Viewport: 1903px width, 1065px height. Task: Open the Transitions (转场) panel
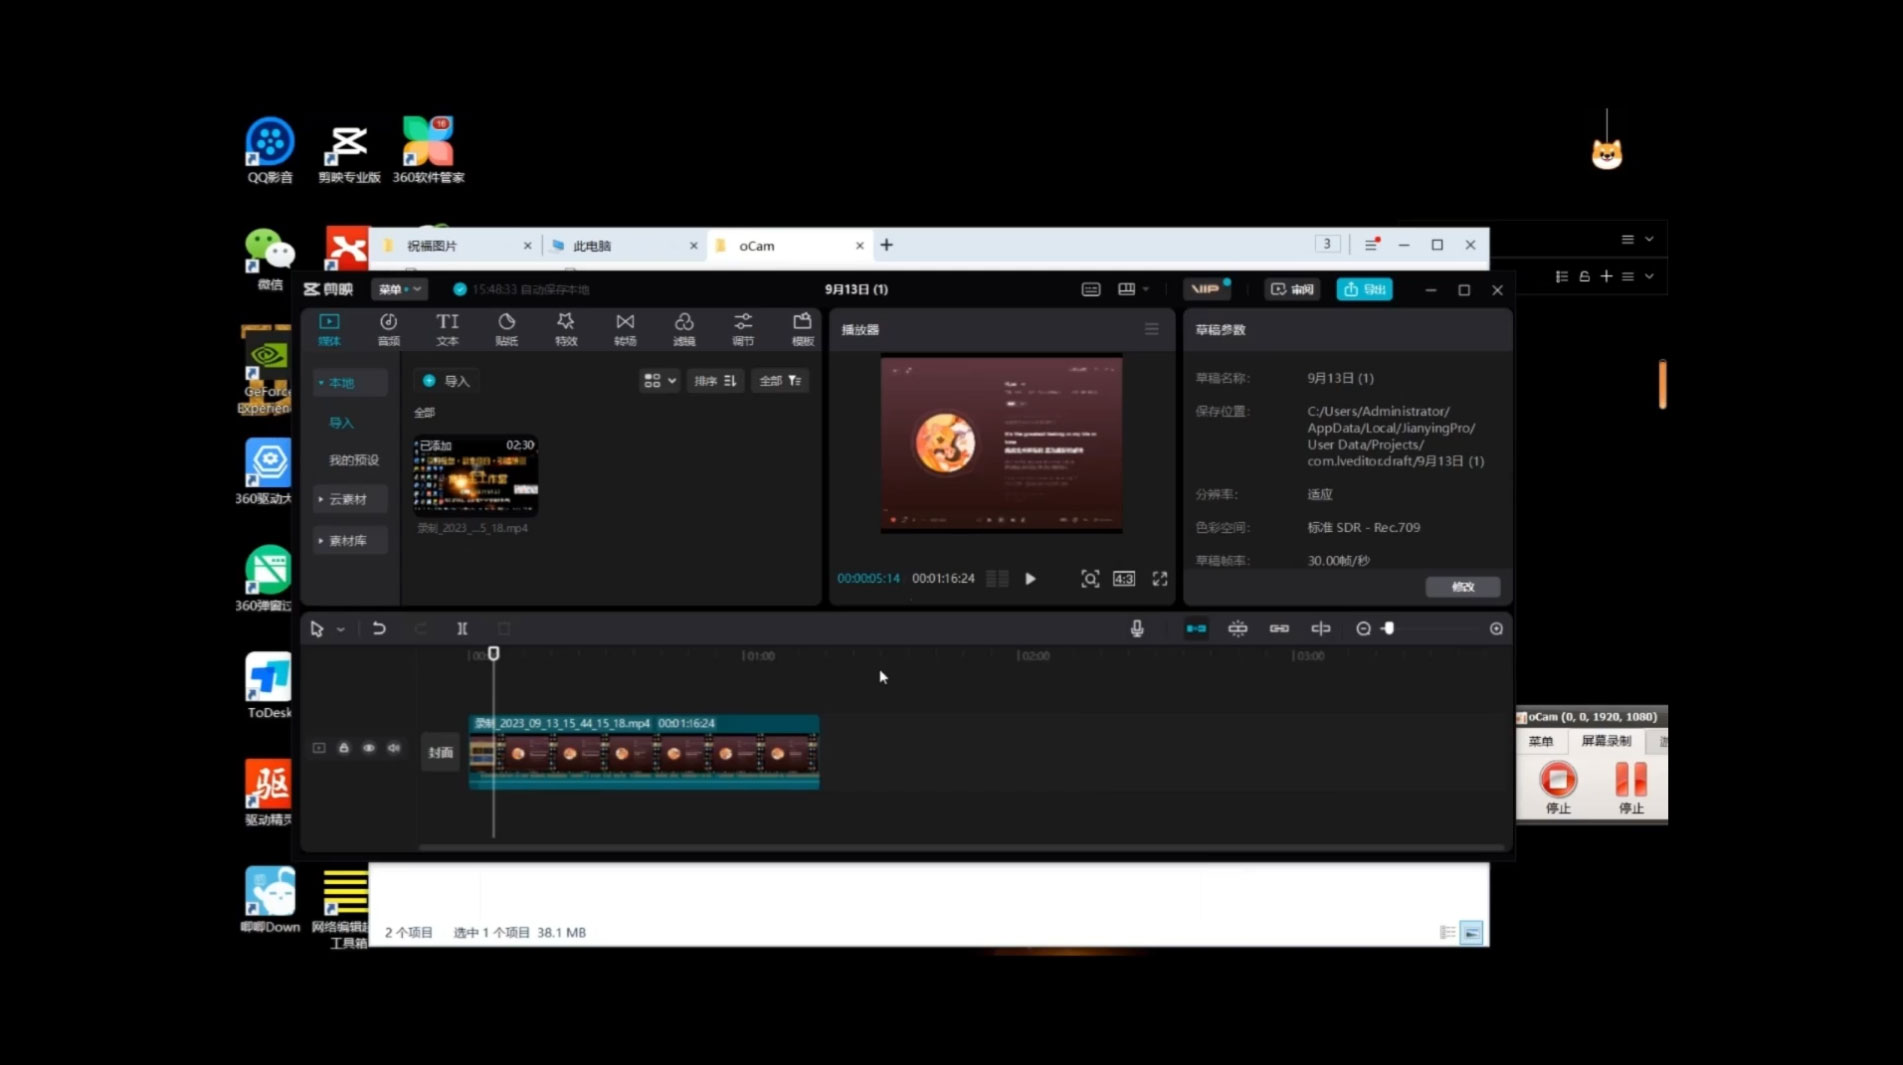click(x=625, y=328)
